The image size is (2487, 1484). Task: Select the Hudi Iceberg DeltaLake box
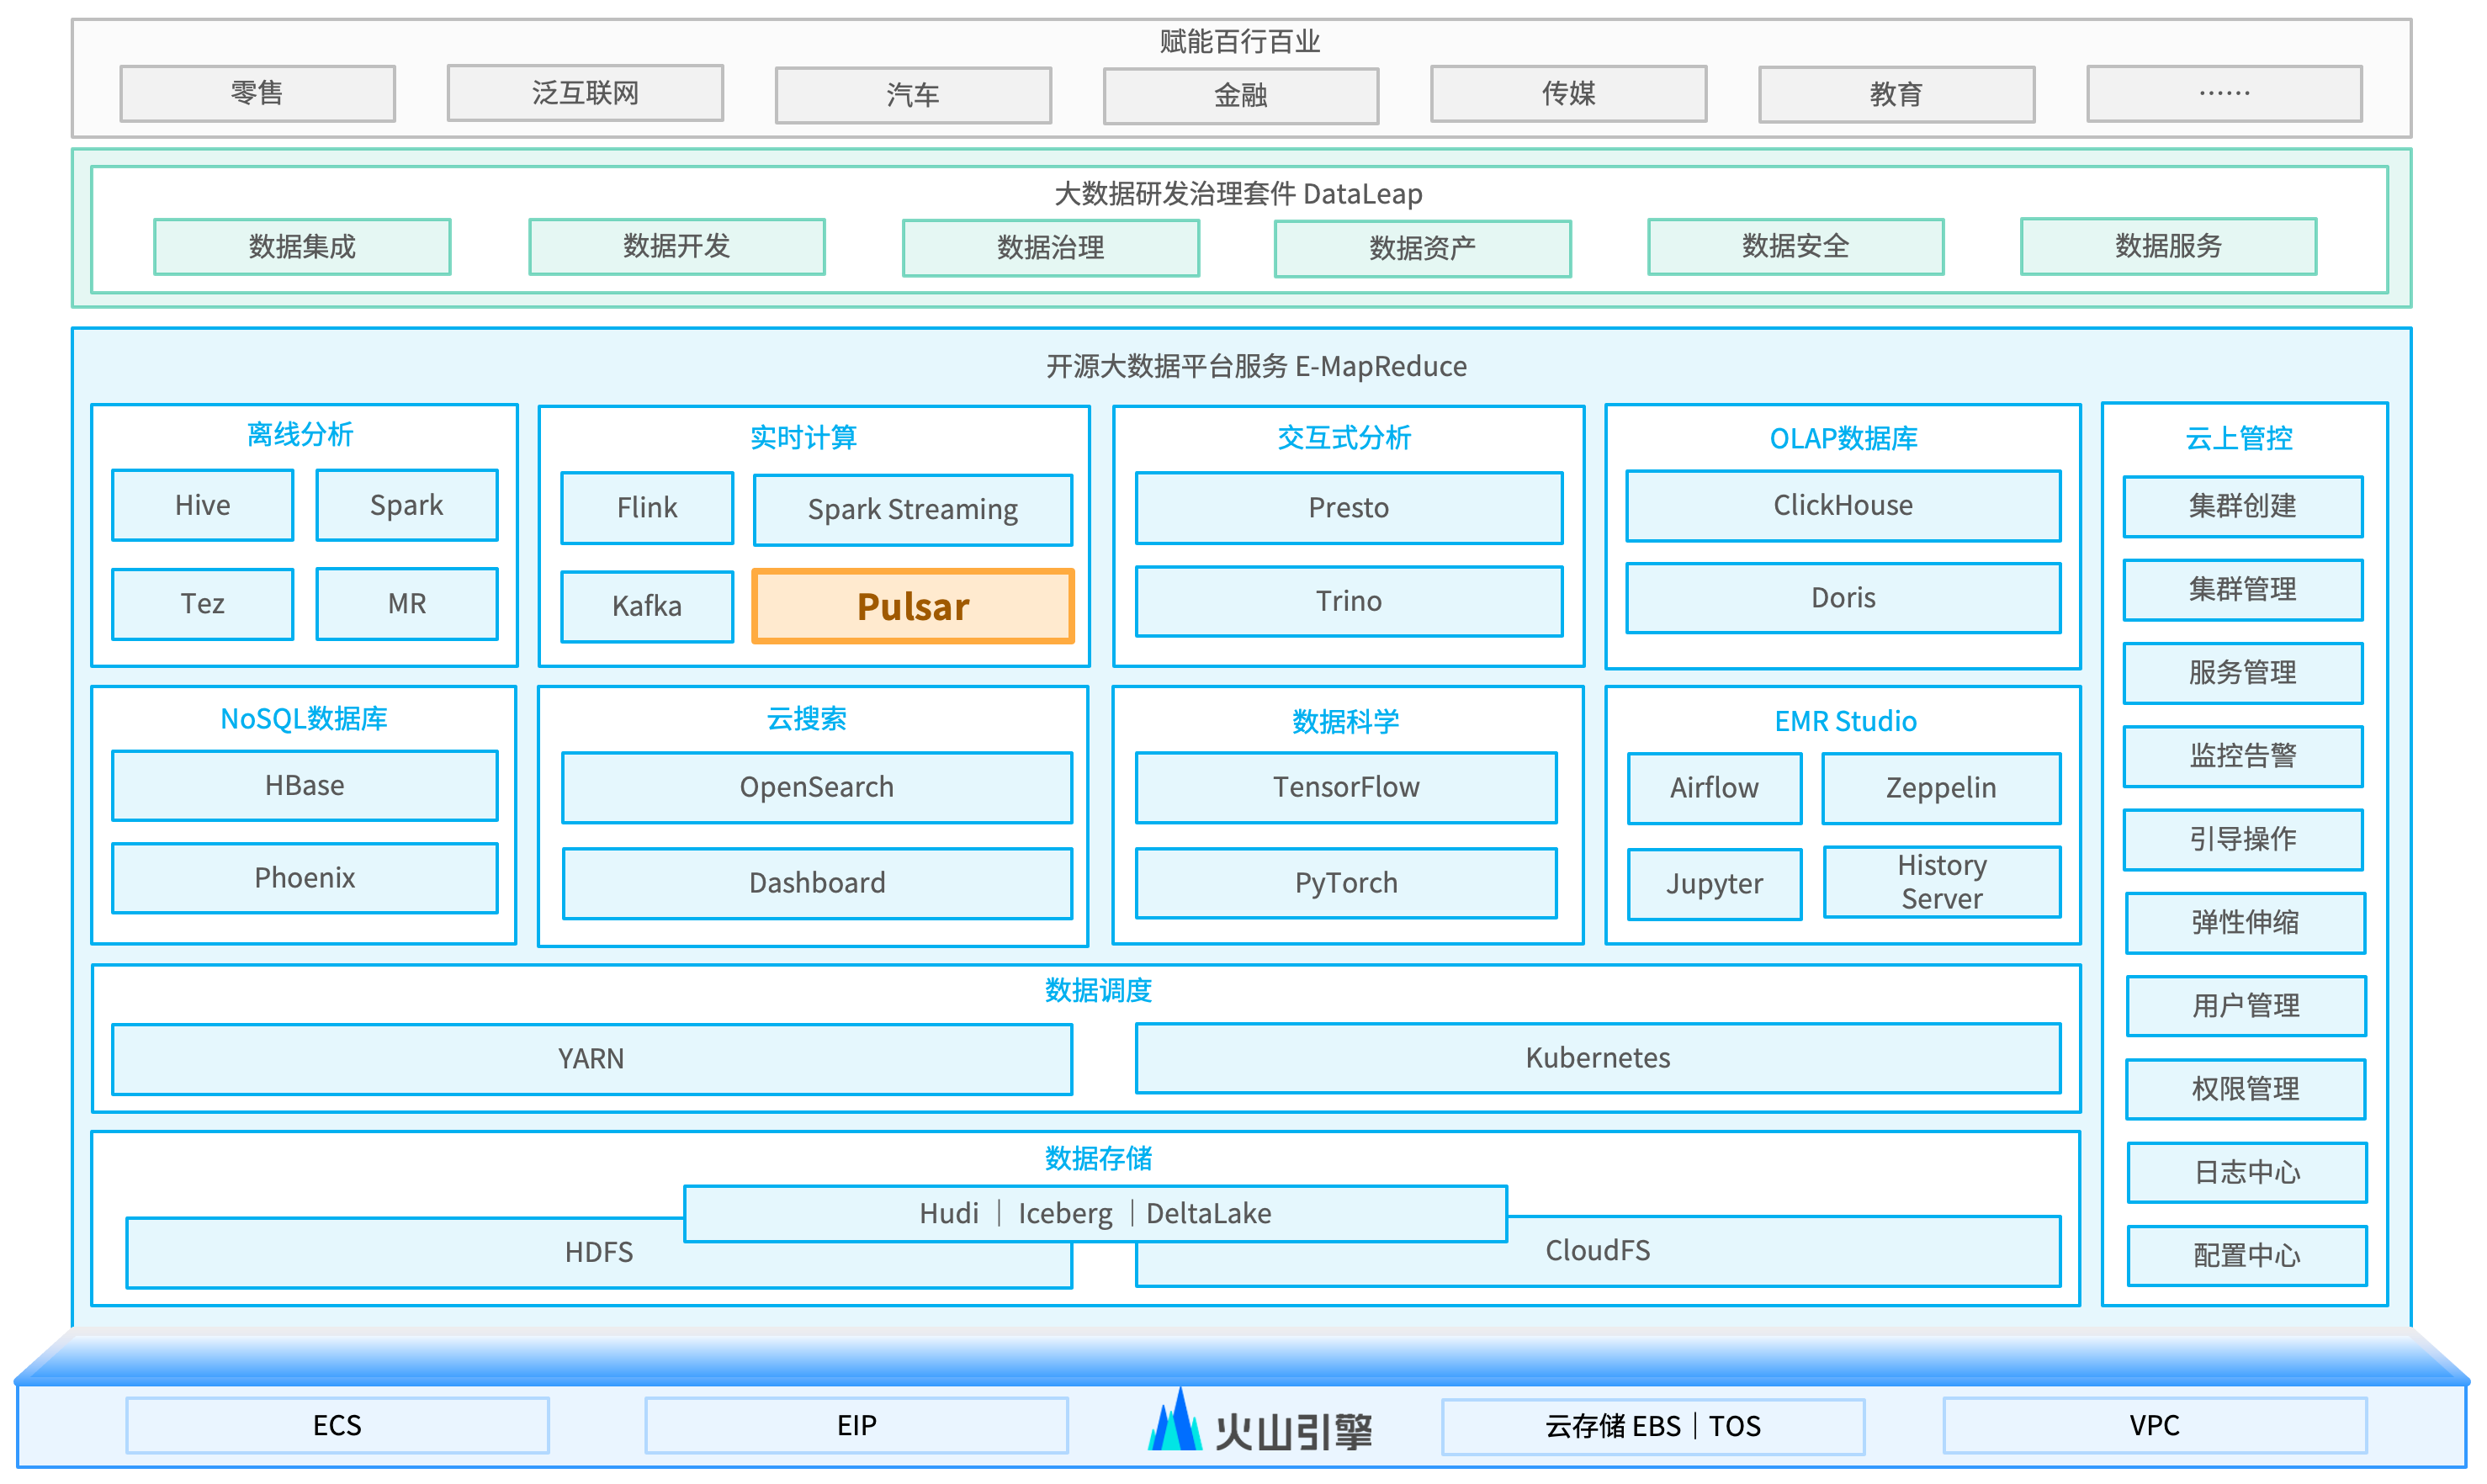pos(1094,1213)
